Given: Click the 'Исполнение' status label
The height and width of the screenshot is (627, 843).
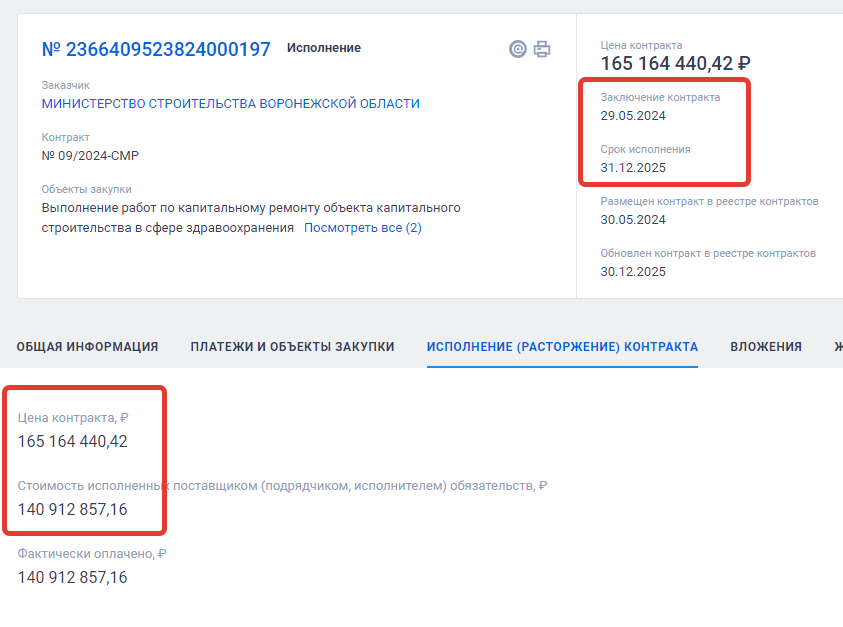Looking at the screenshot, I should [x=324, y=48].
